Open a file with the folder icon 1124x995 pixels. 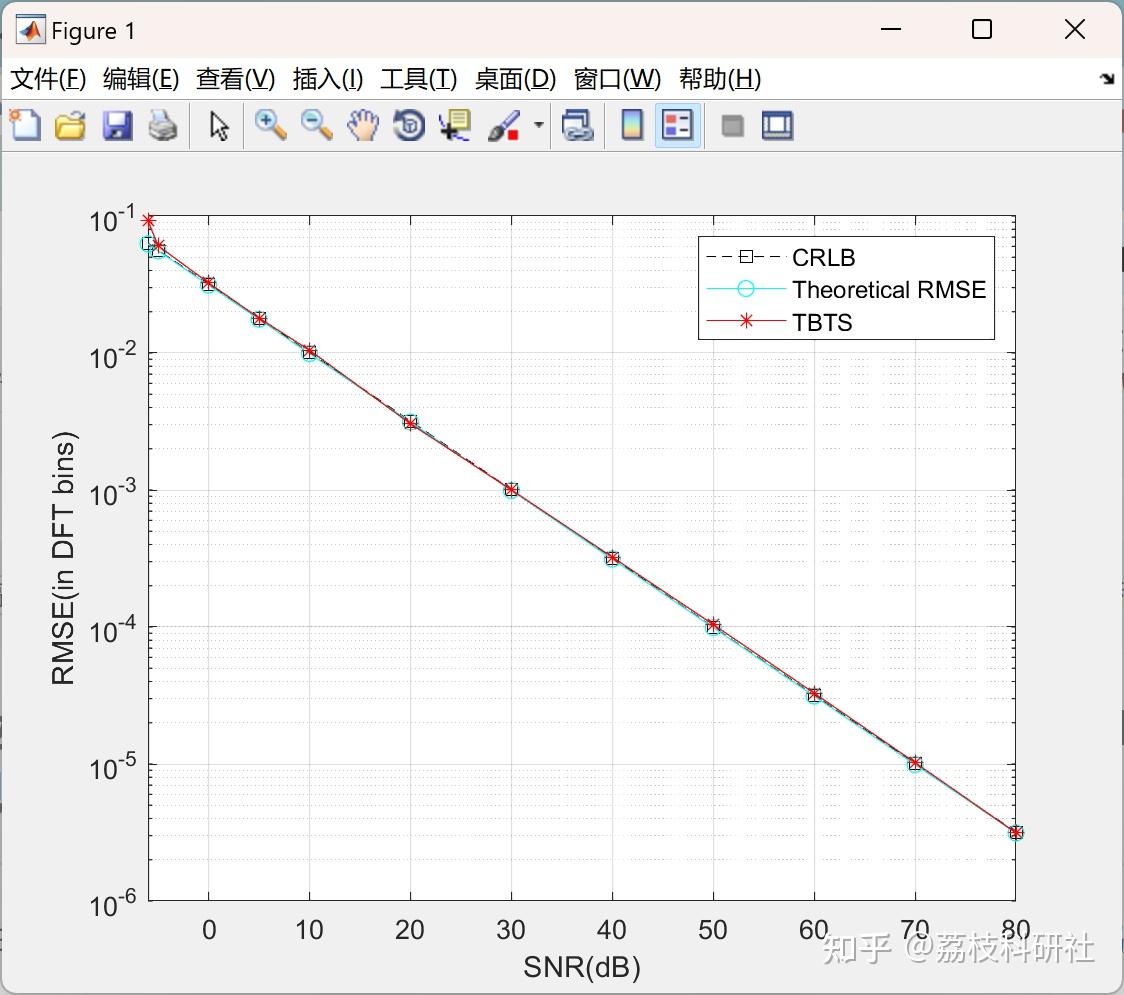[70, 125]
